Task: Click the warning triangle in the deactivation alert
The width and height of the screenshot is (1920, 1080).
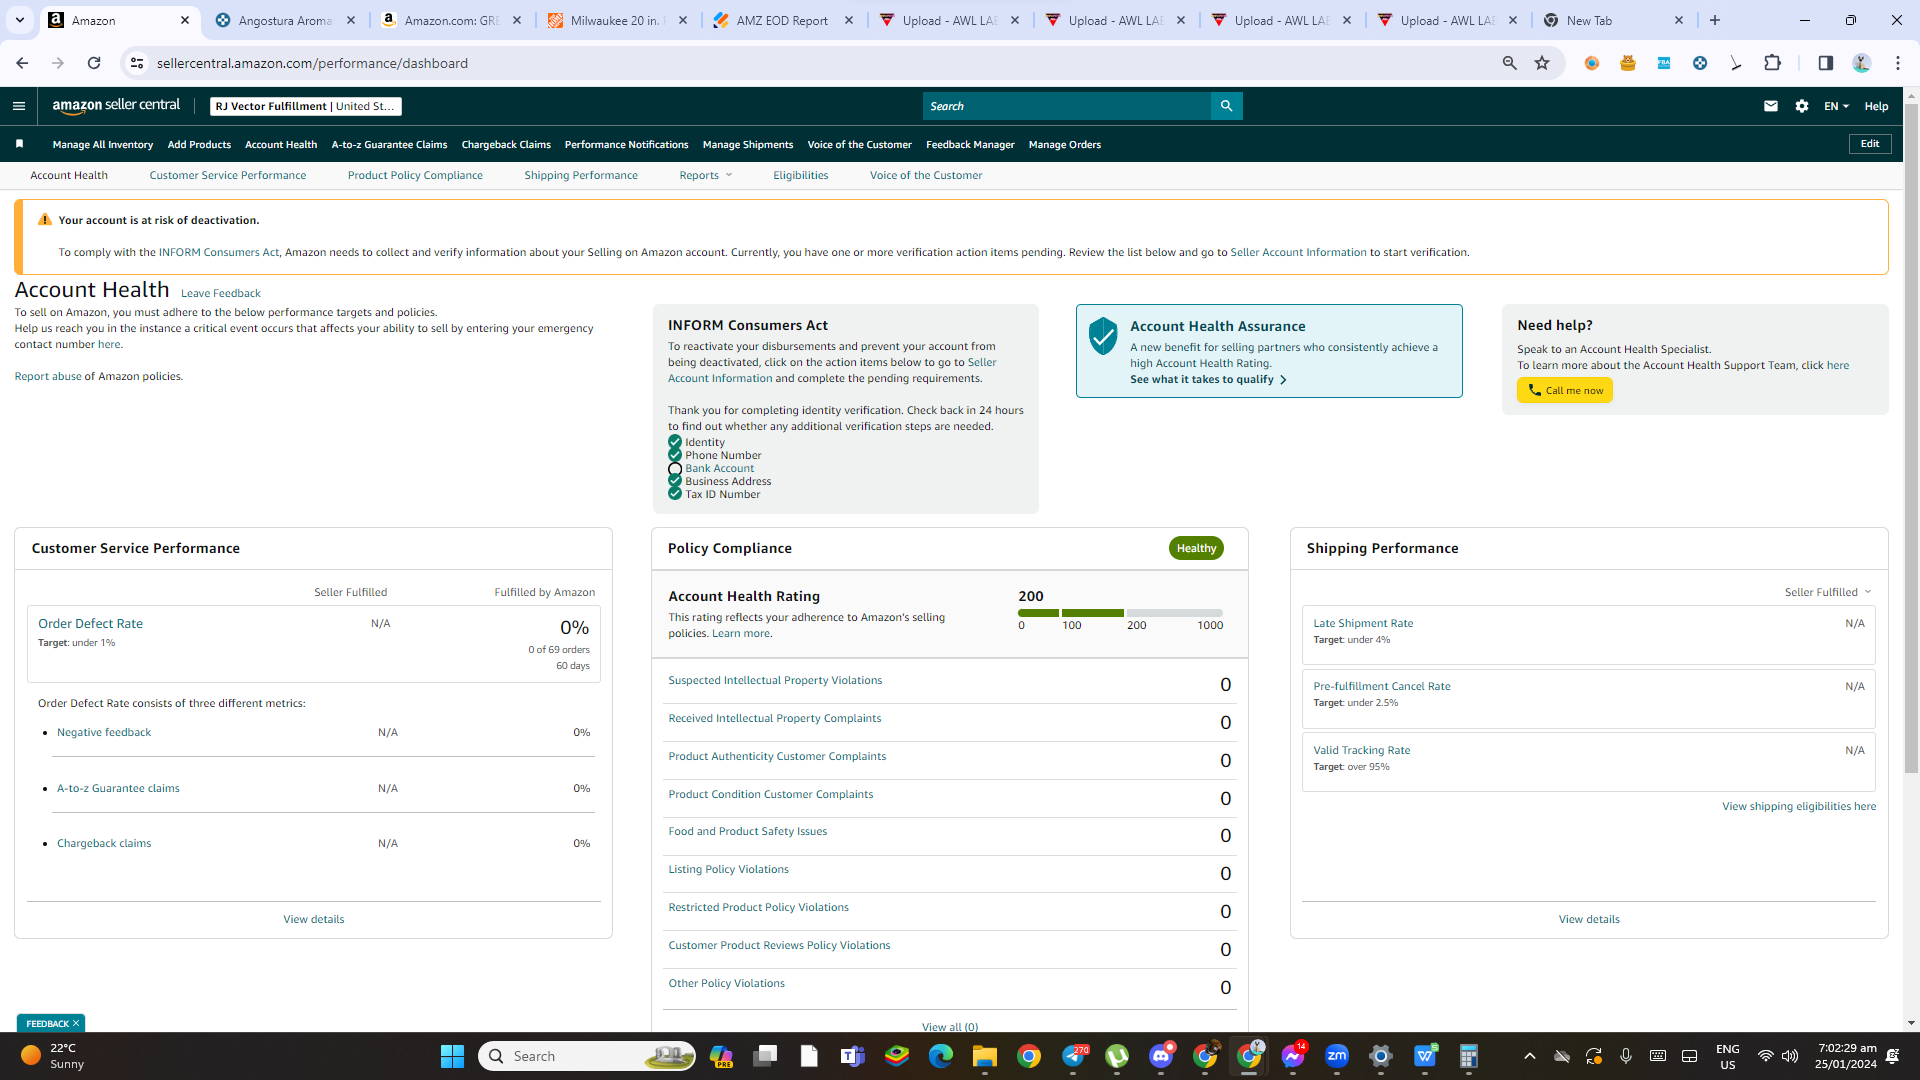Action: pos(45,220)
